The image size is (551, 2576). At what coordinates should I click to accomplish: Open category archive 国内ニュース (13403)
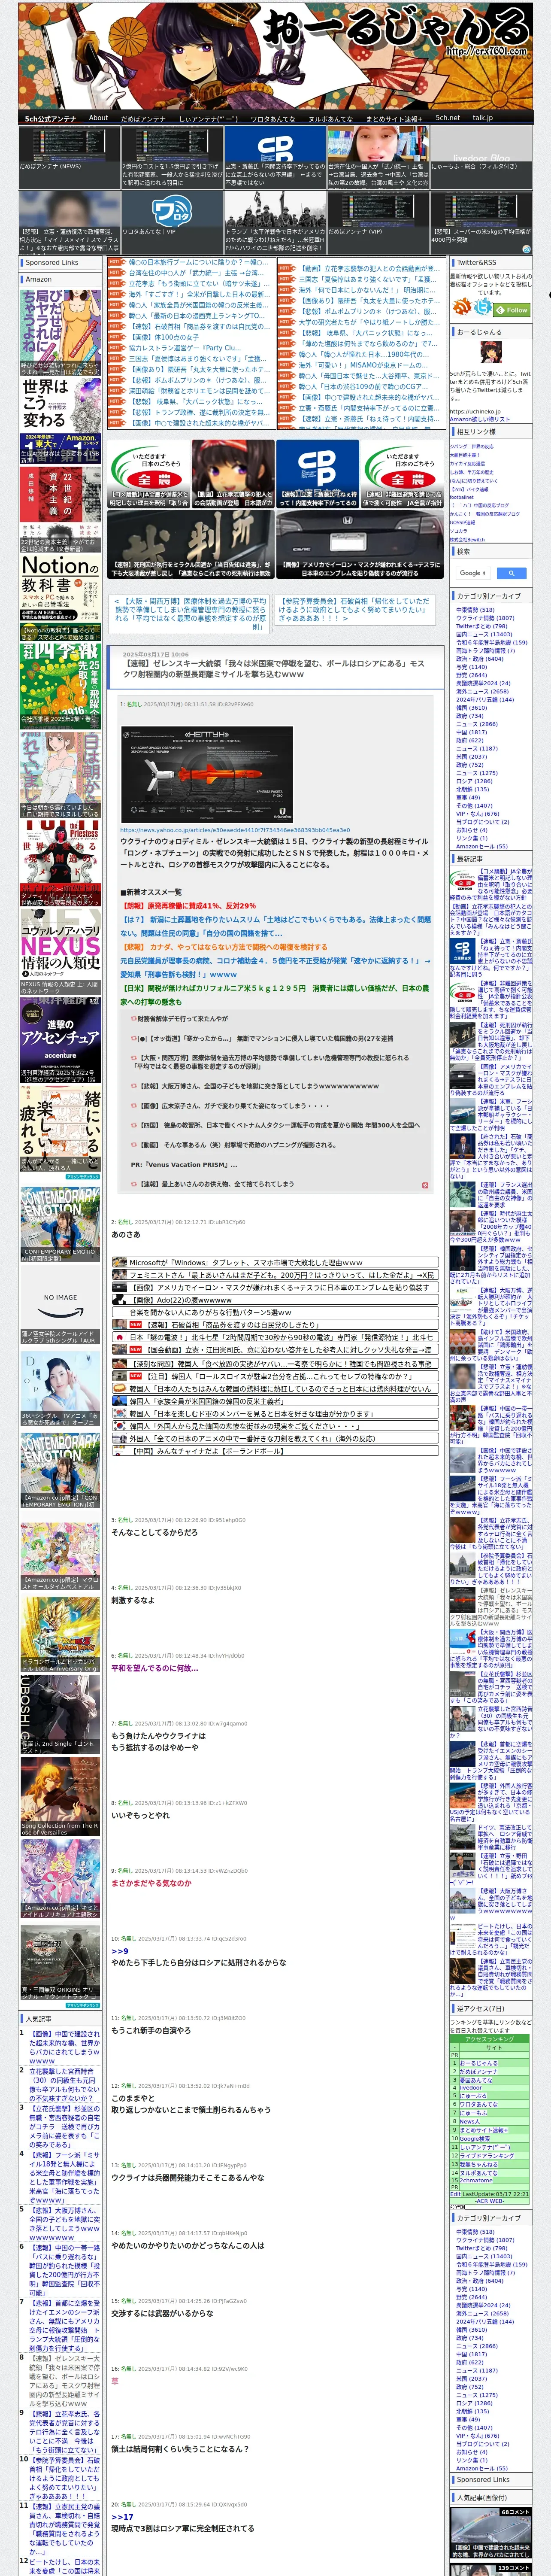click(484, 634)
